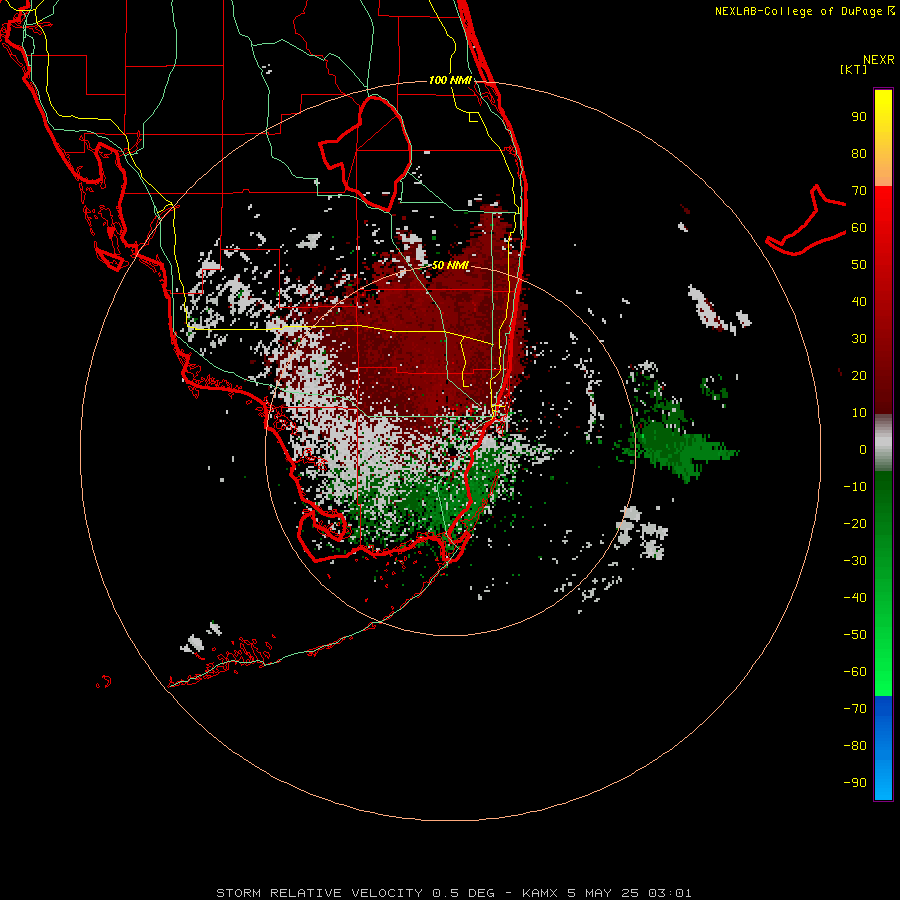
Task: Select the -30 value on the velocity scale
Action: click(x=855, y=561)
